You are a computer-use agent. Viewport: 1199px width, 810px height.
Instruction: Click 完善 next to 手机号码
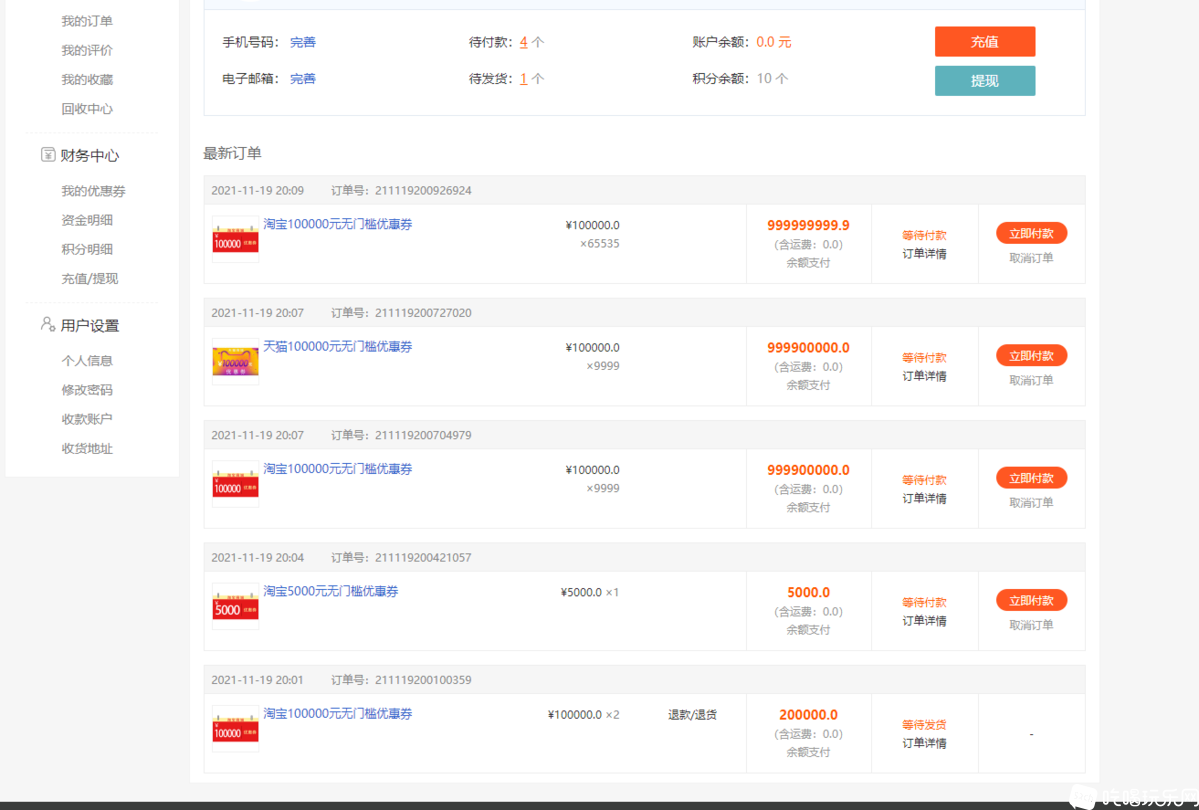tap(303, 42)
